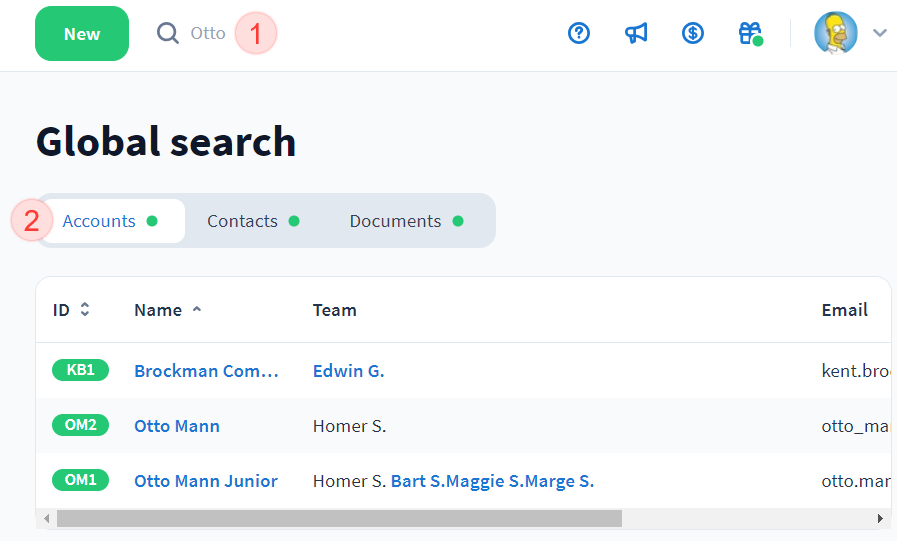Toggle the Name column sort order

[x=196, y=310]
